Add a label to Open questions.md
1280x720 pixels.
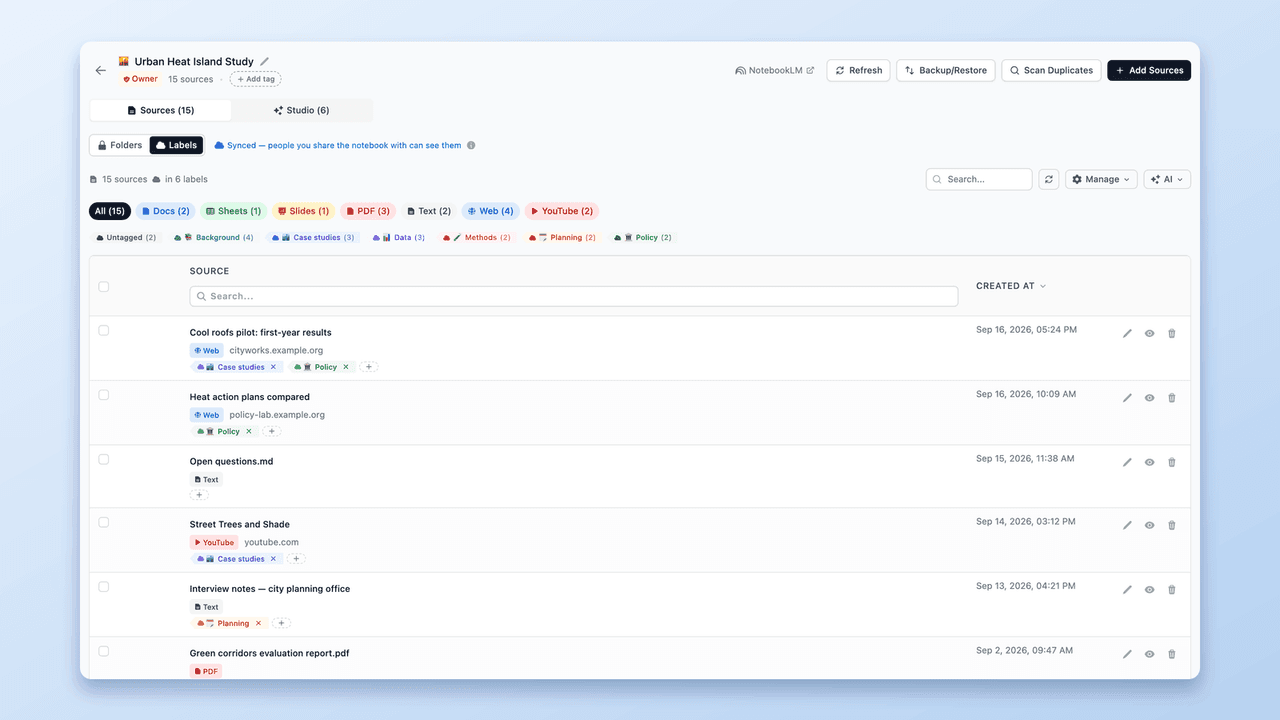point(199,495)
